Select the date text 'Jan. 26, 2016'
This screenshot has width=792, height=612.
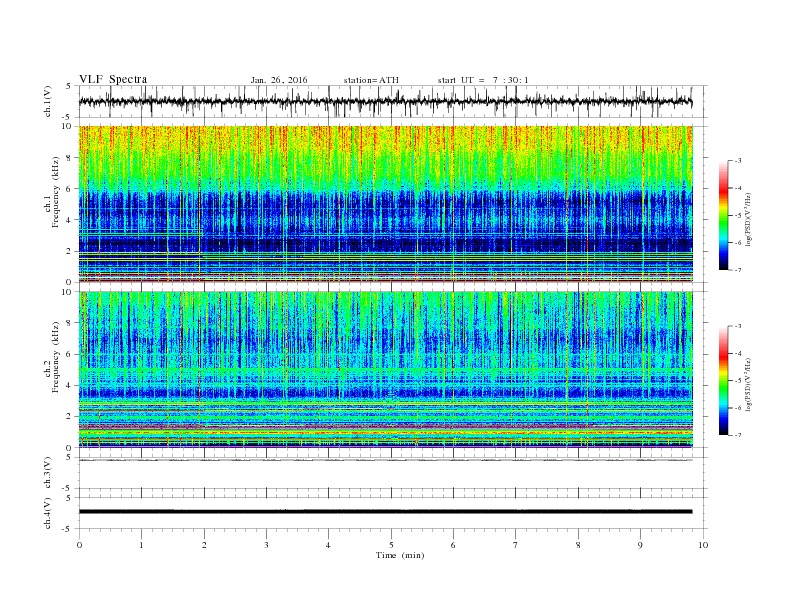click(279, 80)
